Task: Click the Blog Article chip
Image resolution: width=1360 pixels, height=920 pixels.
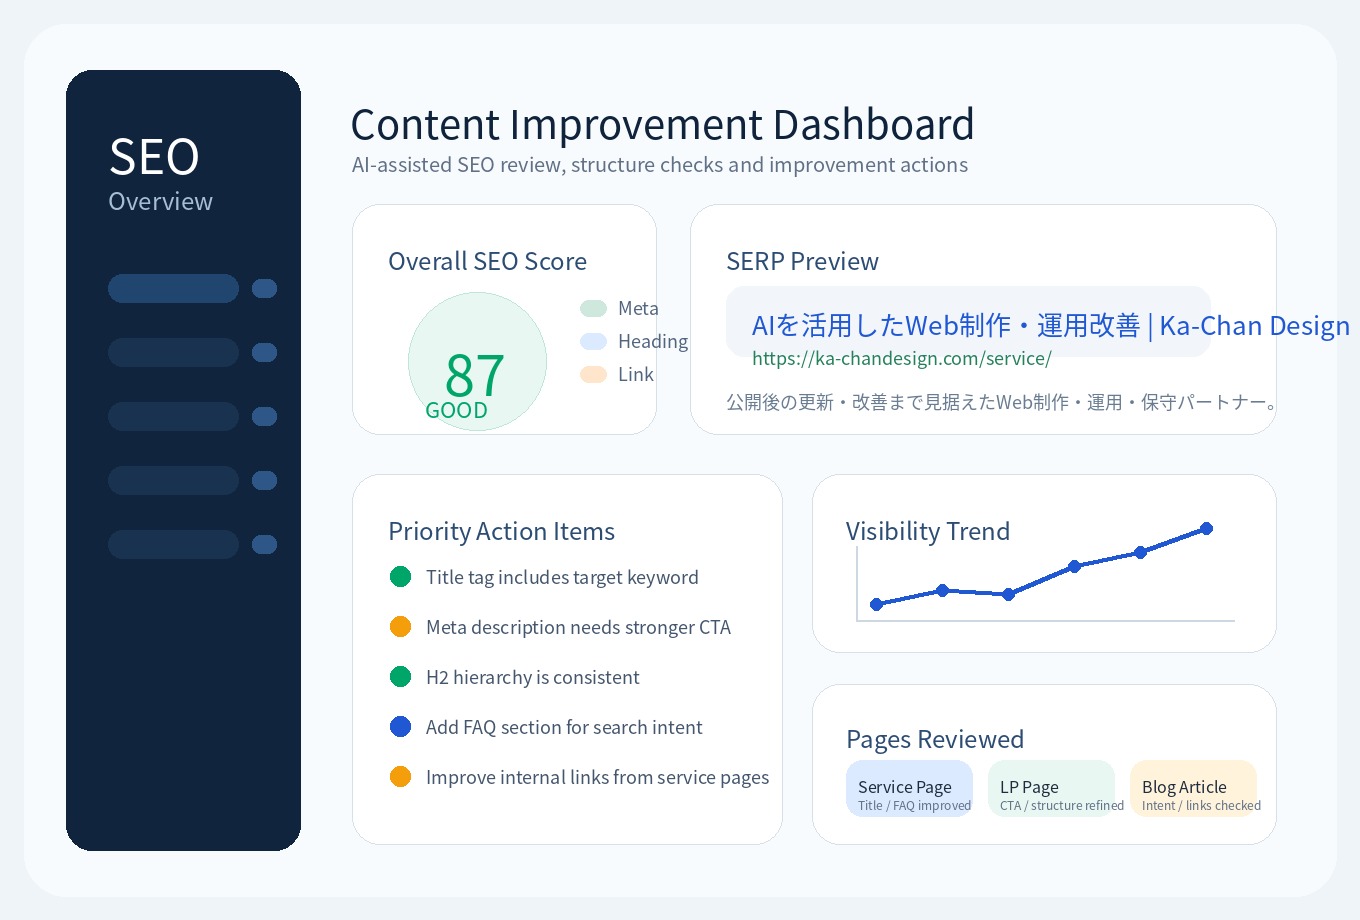Action: click(x=1193, y=788)
